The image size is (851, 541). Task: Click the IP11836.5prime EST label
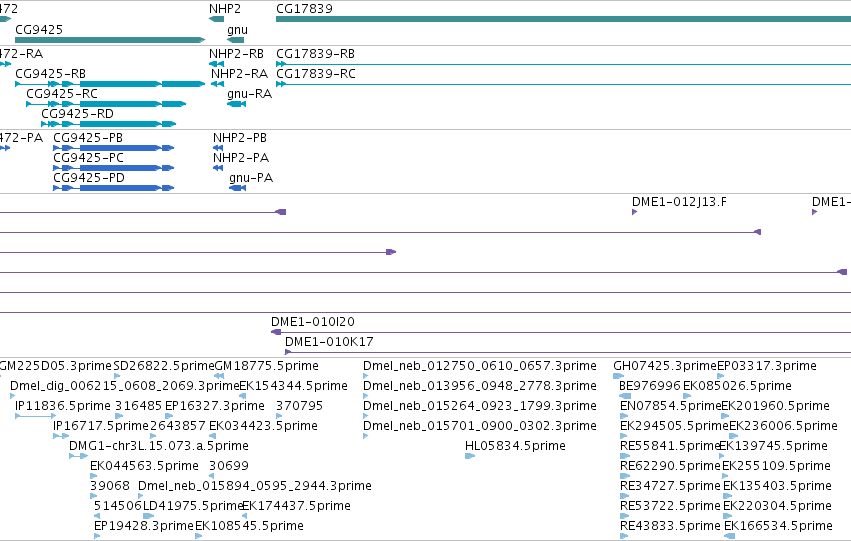pos(63,406)
